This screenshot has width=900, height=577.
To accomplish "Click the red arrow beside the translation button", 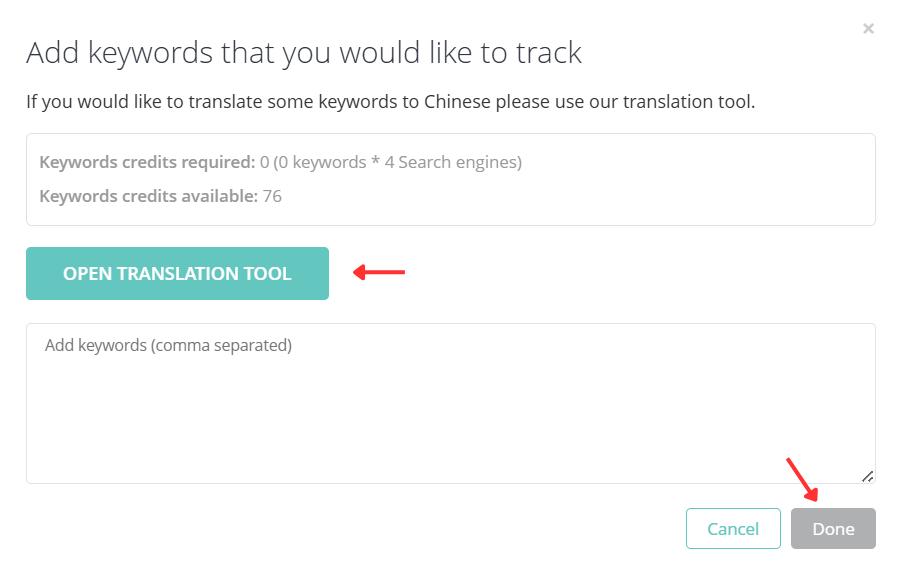I will tap(380, 271).
